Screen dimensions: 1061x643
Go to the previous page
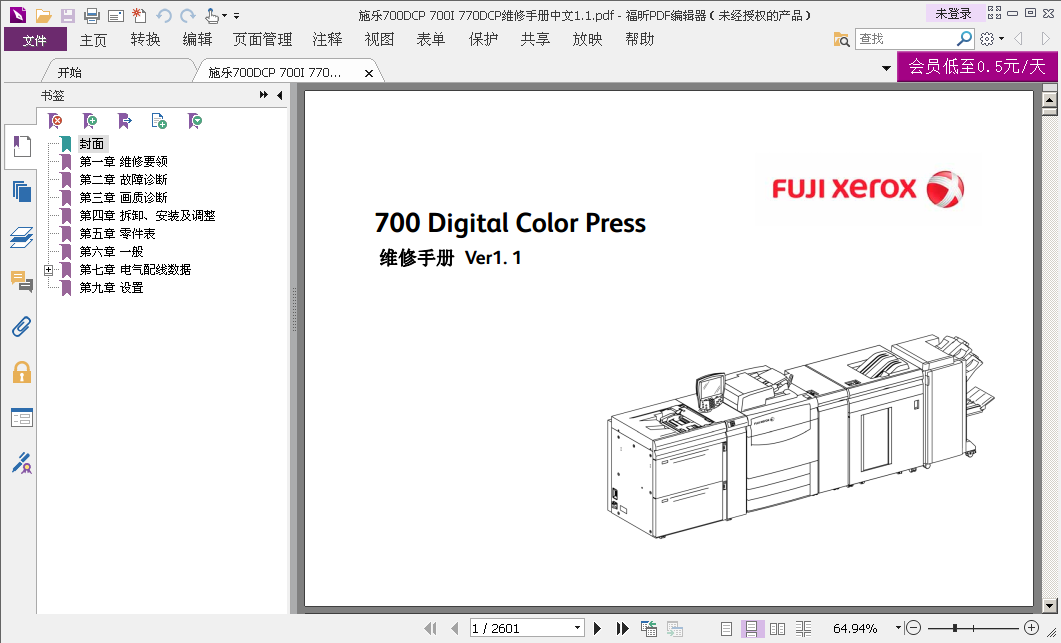coord(455,629)
